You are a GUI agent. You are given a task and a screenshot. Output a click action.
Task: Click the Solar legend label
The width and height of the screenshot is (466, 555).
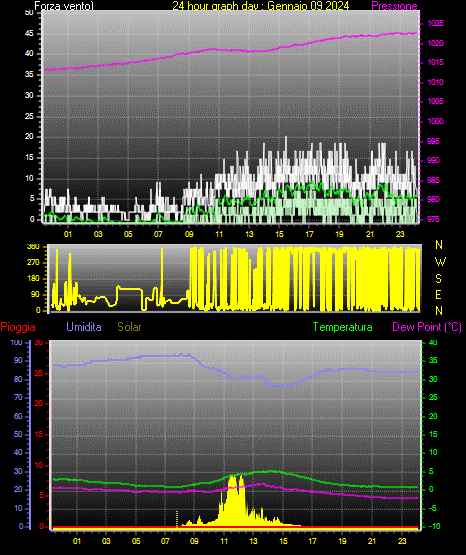pyautogui.click(x=129, y=327)
